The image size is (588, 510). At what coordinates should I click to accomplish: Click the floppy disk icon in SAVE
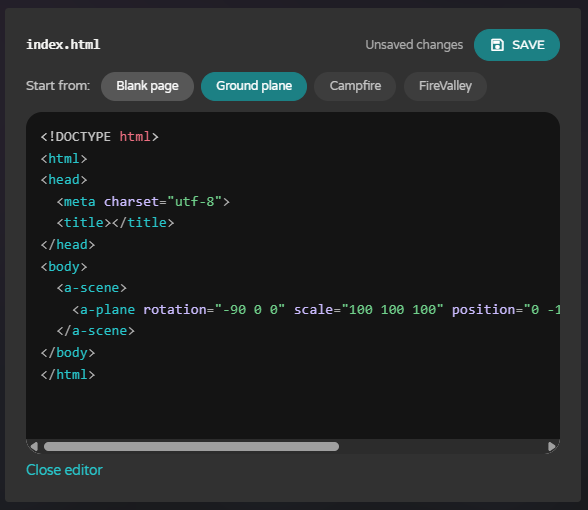[497, 45]
